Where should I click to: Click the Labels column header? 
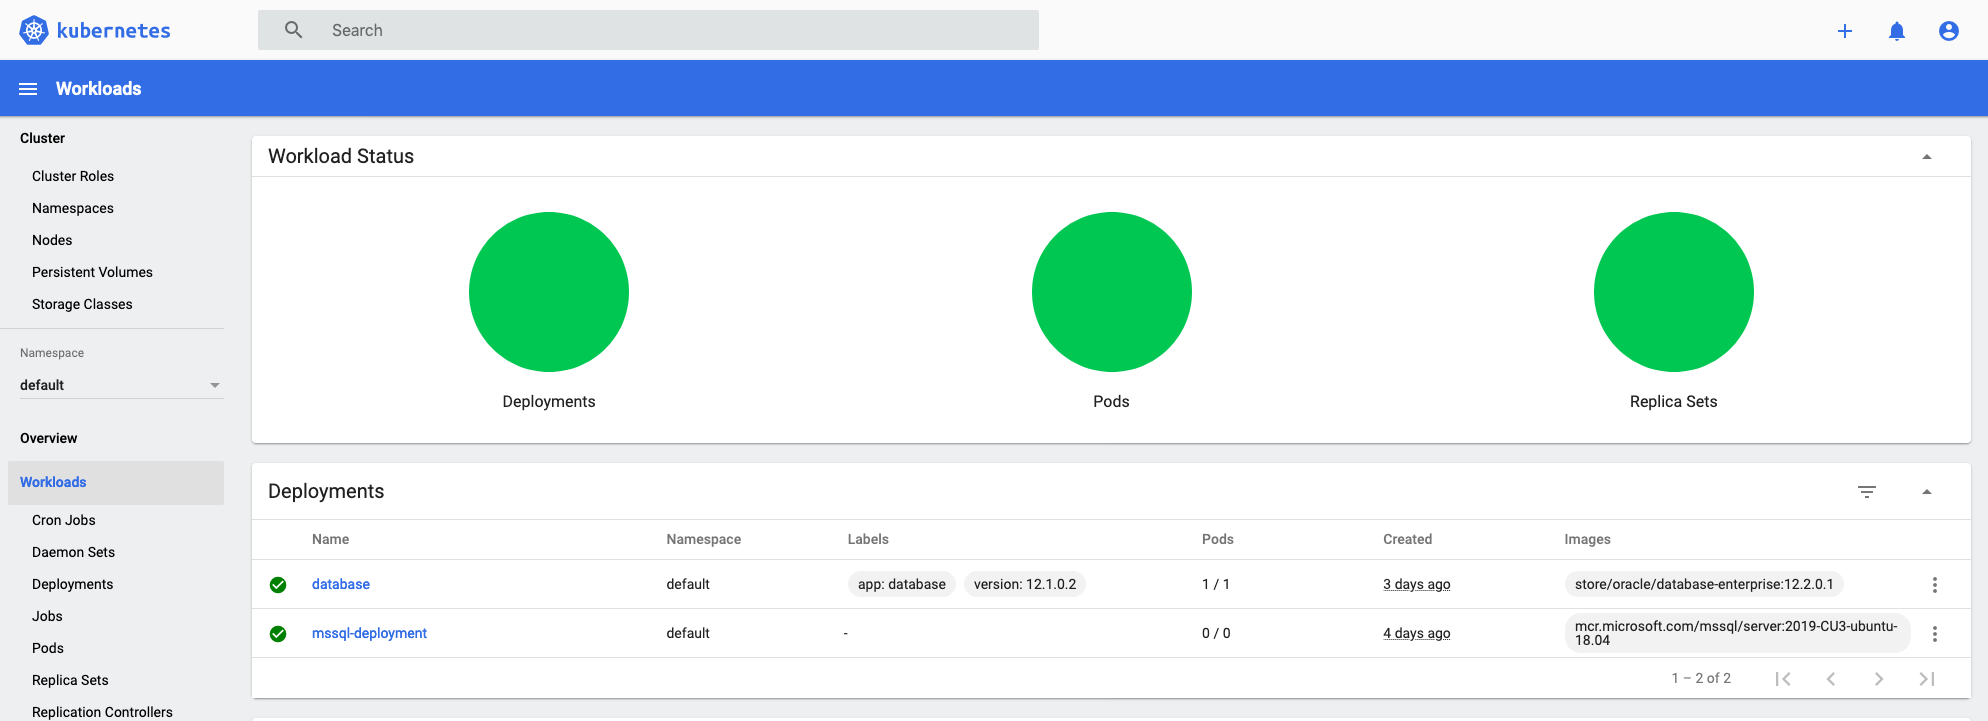click(868, 539)
